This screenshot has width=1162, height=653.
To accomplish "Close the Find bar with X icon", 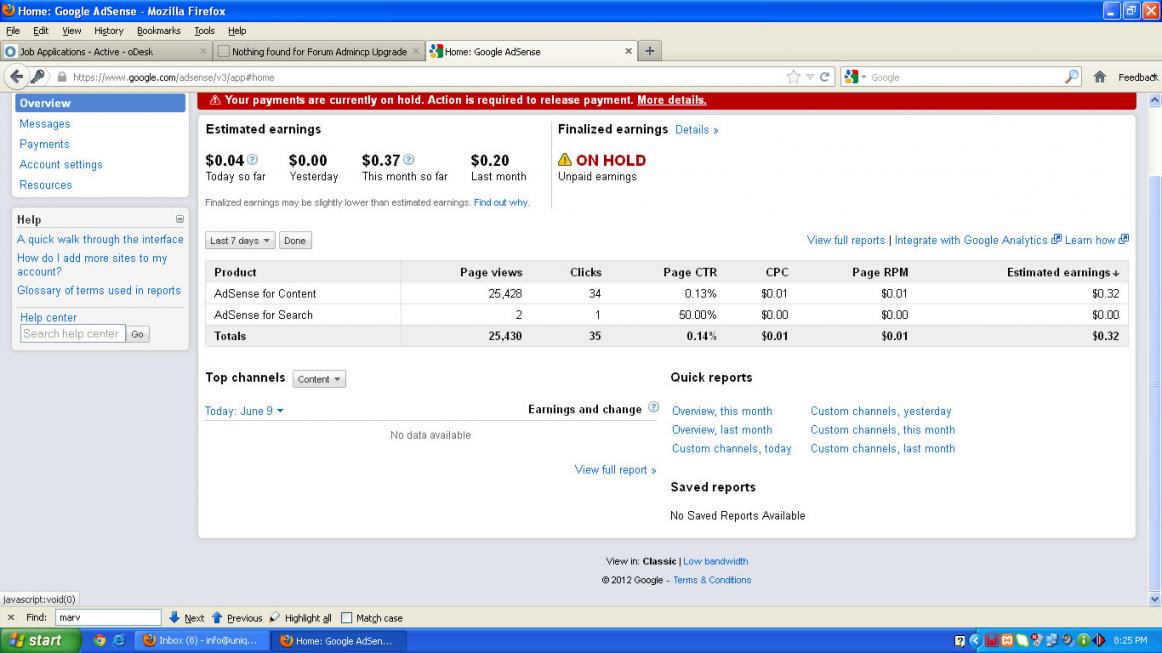I will pyautogui.click(x=10, y=617).
